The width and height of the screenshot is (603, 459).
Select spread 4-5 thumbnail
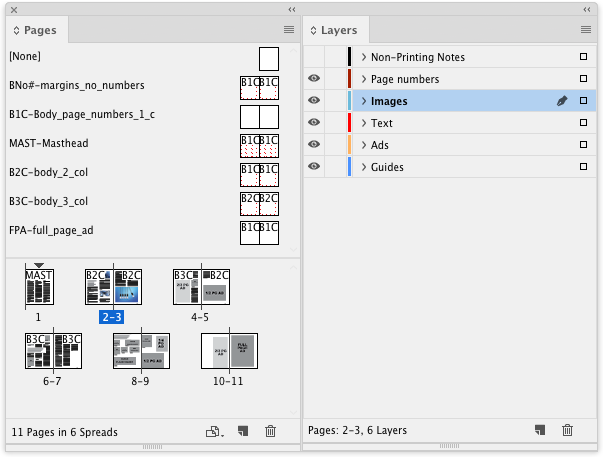[202, 287]
